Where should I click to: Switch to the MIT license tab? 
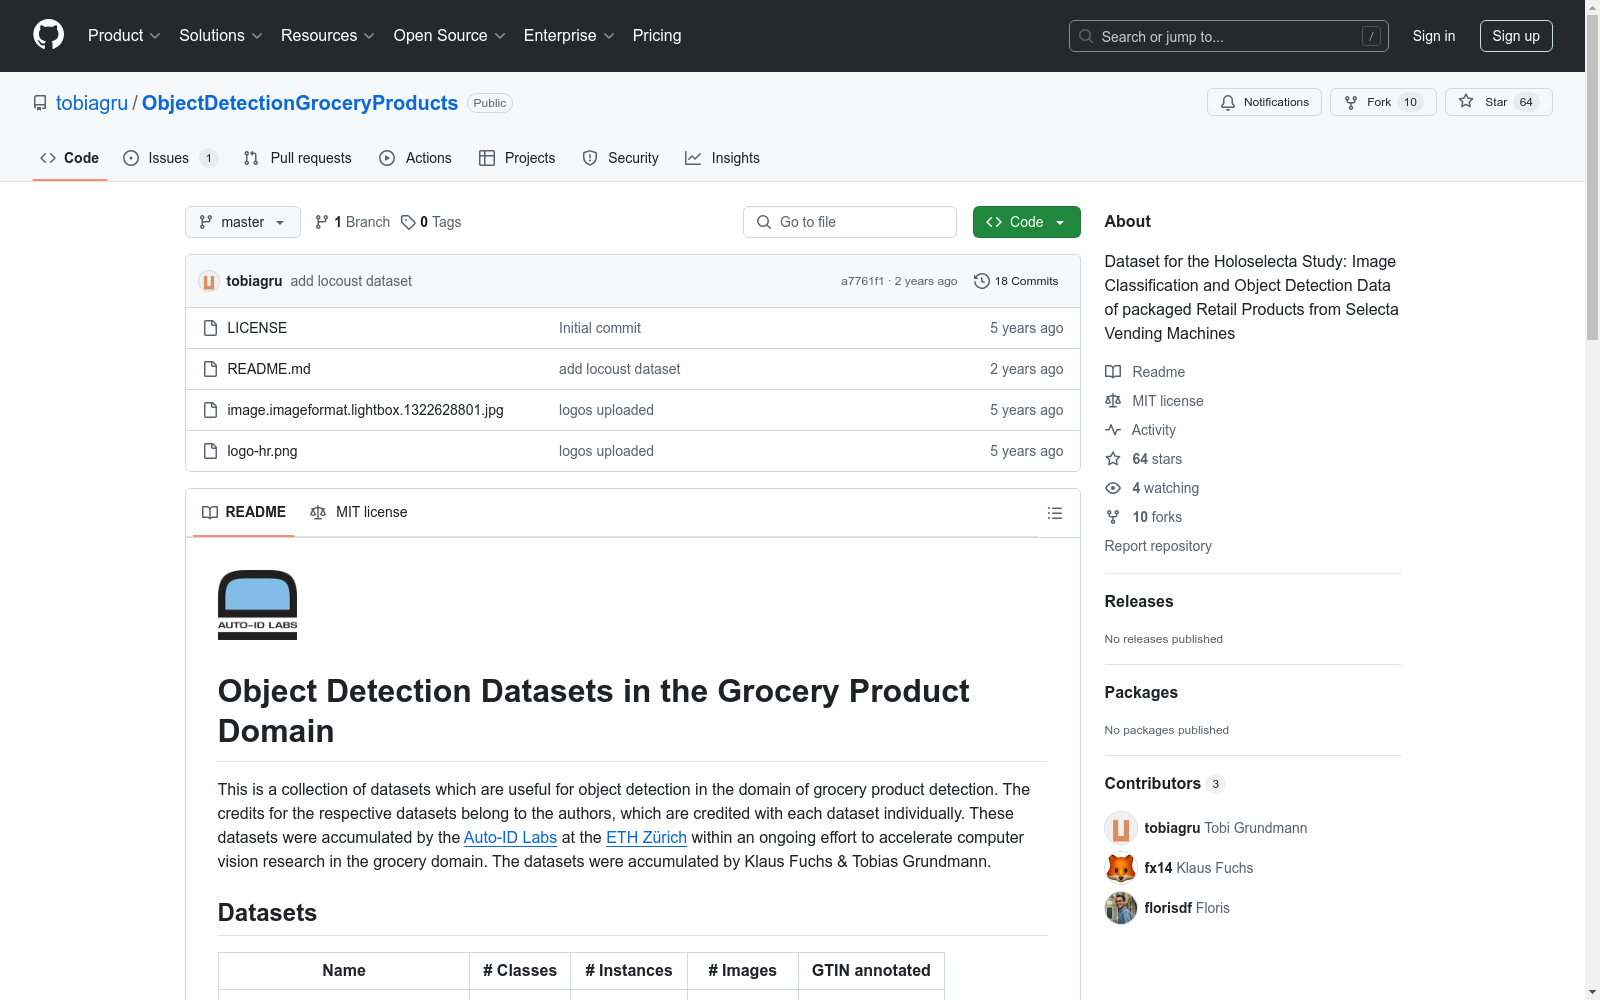(x=359, y=512)
